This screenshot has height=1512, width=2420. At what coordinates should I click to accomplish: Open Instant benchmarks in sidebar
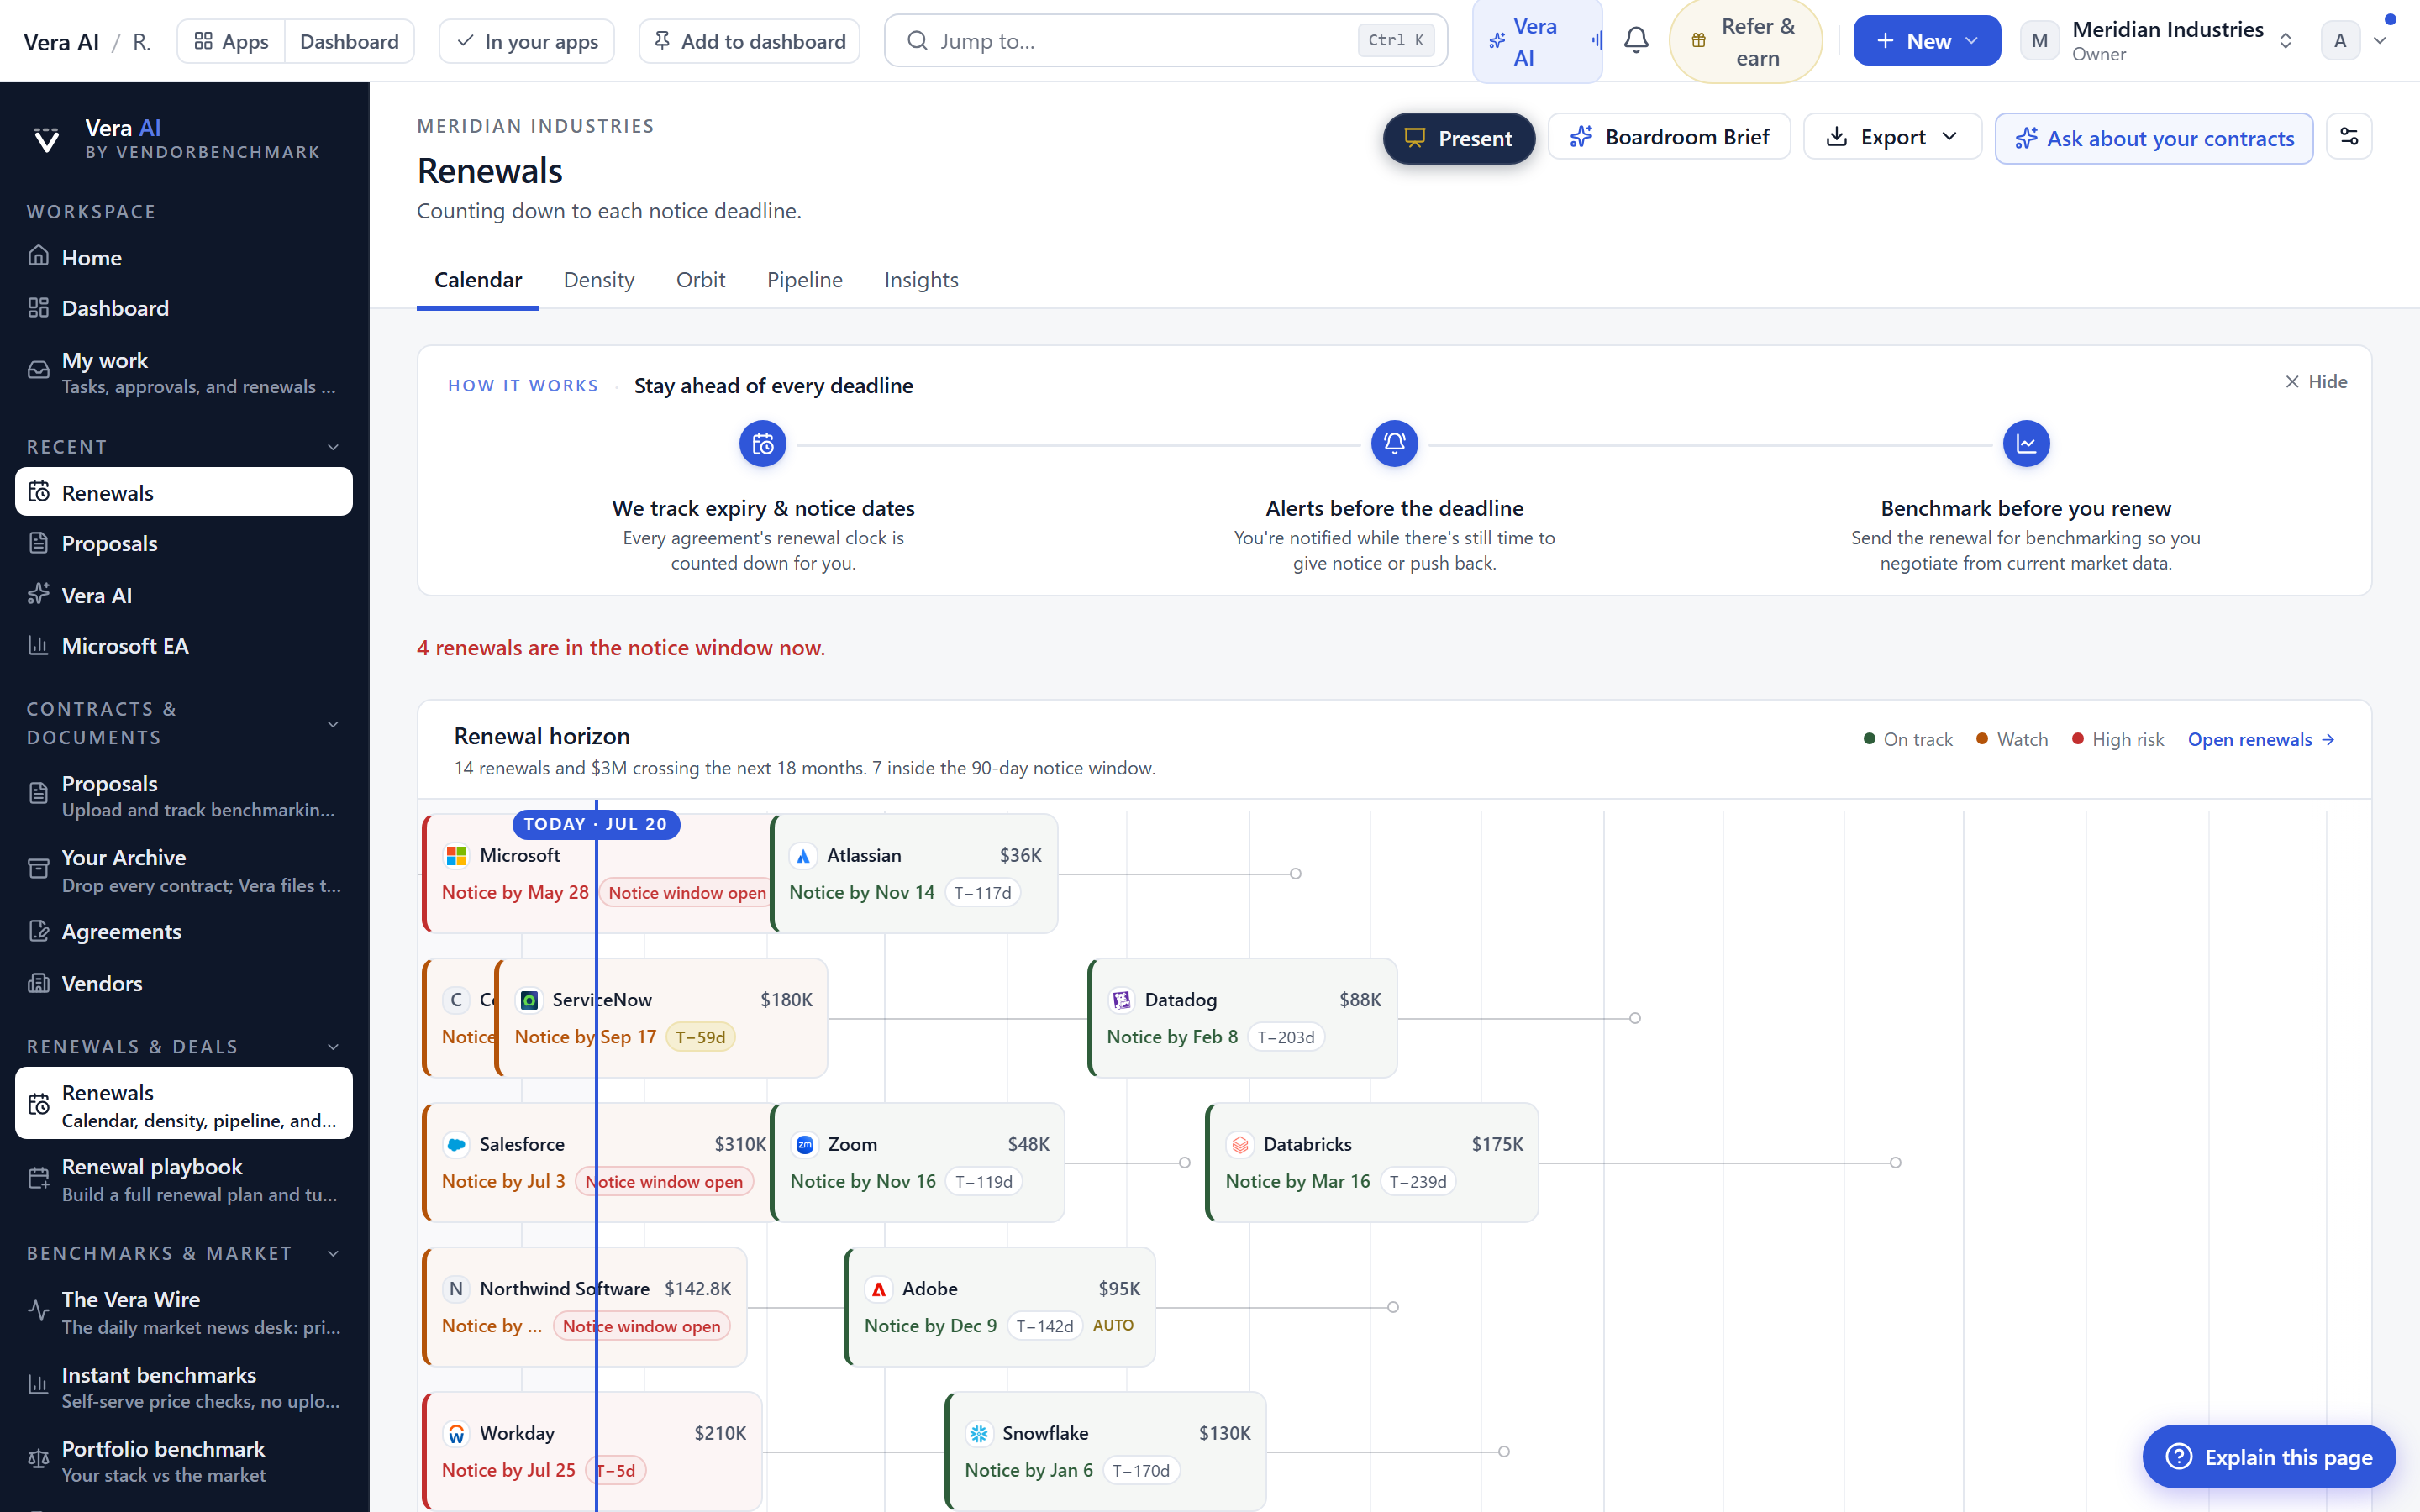pyautogui.click(x=184, y=1387)
